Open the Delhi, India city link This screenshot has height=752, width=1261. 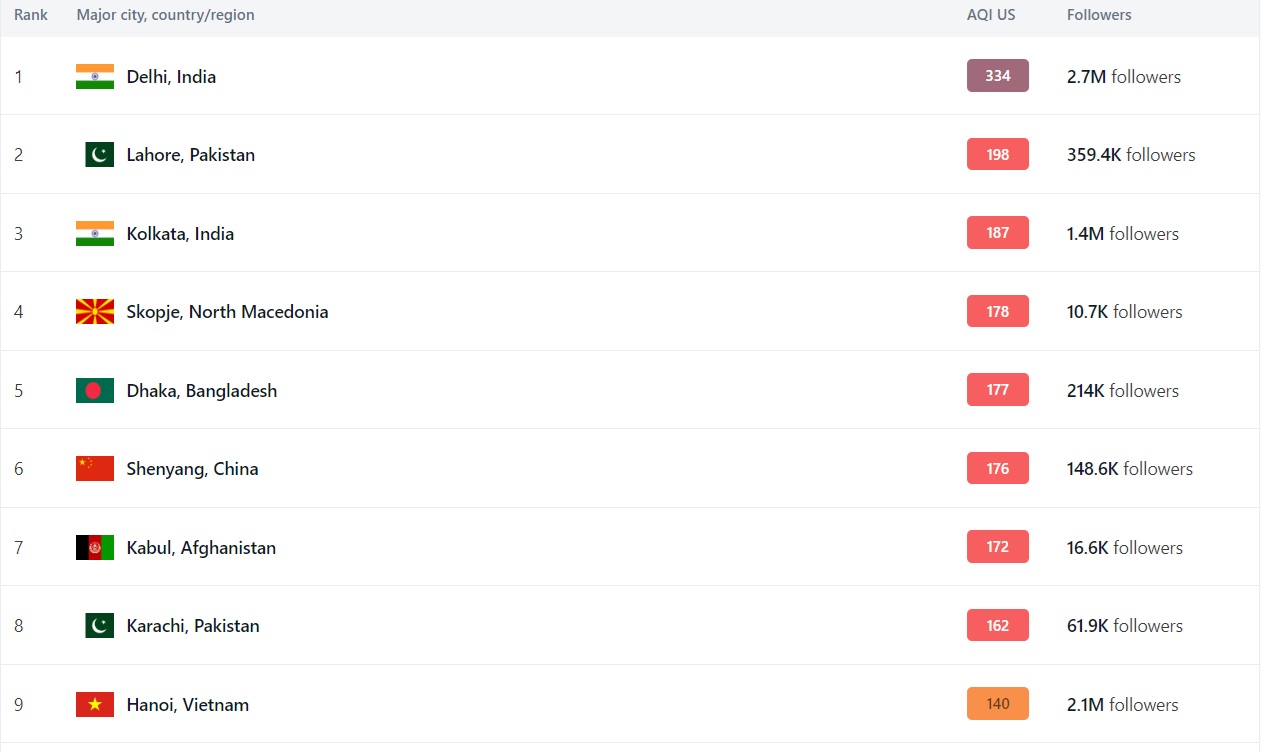pos(171,77)
